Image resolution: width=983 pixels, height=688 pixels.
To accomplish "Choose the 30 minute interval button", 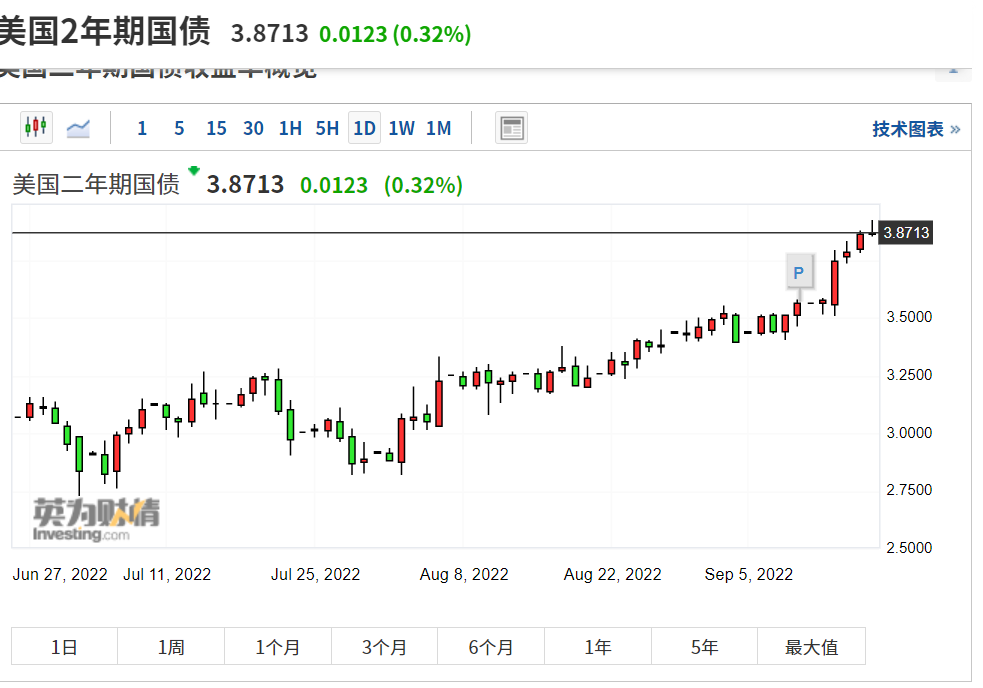I will [253, 128].
